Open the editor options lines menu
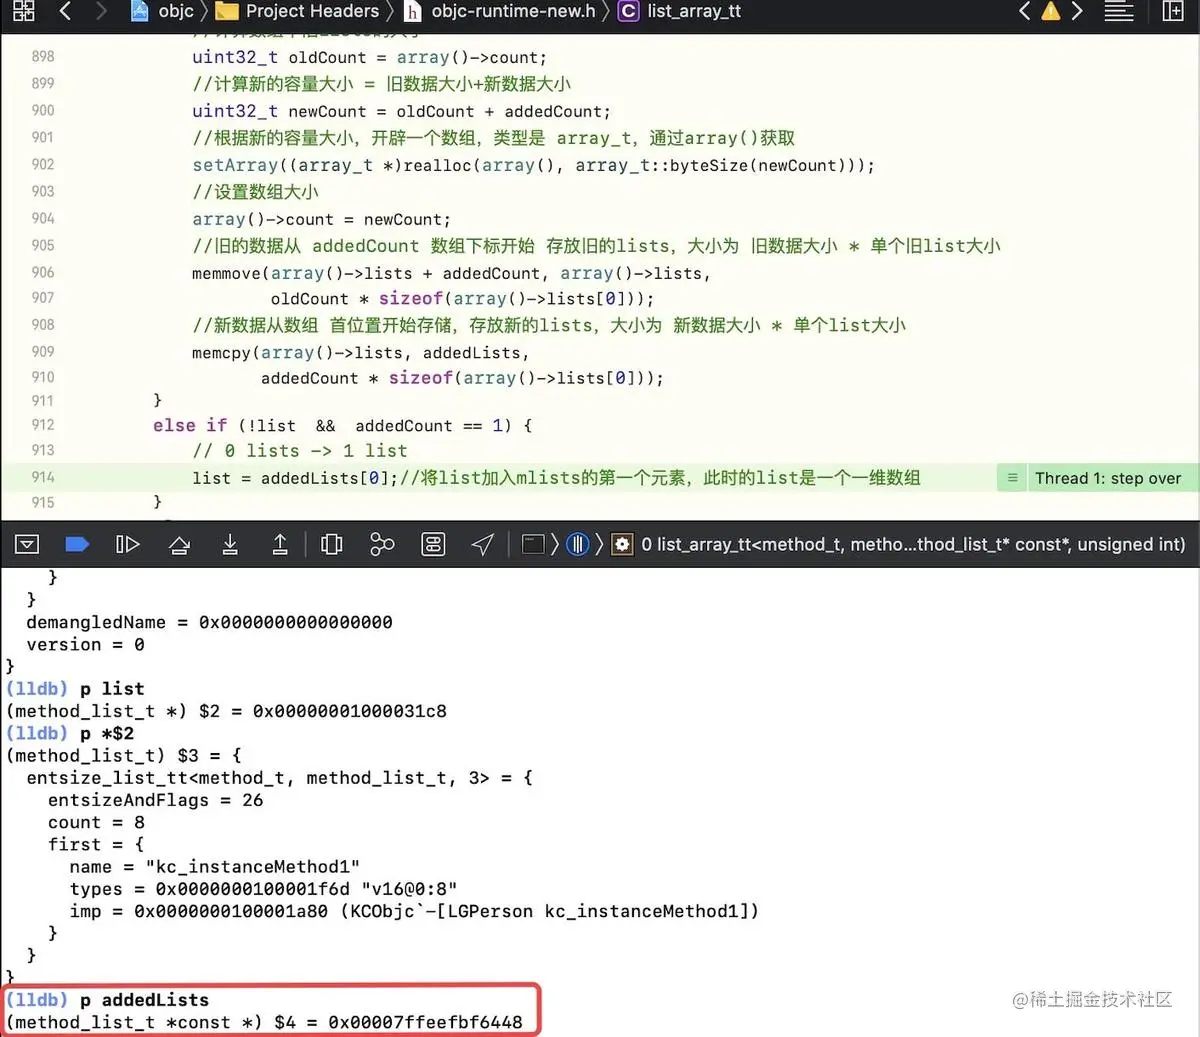 click(1119, 11)
